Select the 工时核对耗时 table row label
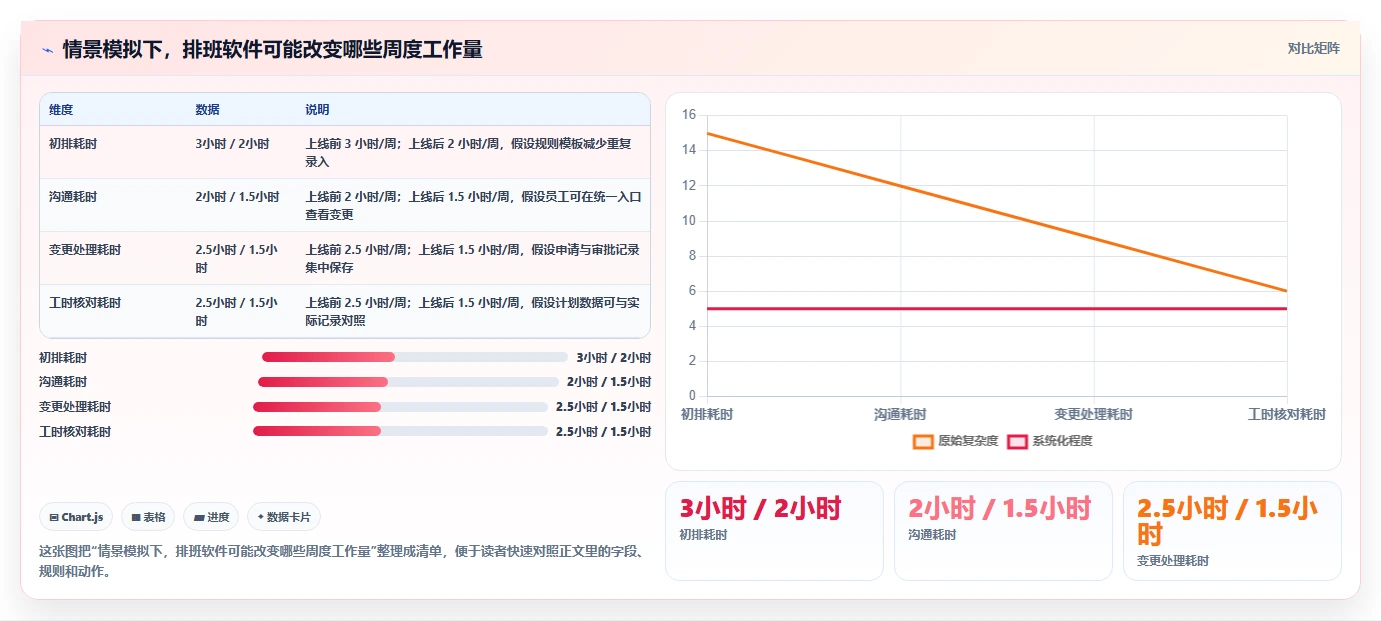The height and width of the screenshot is (621, 1381). 85,303
